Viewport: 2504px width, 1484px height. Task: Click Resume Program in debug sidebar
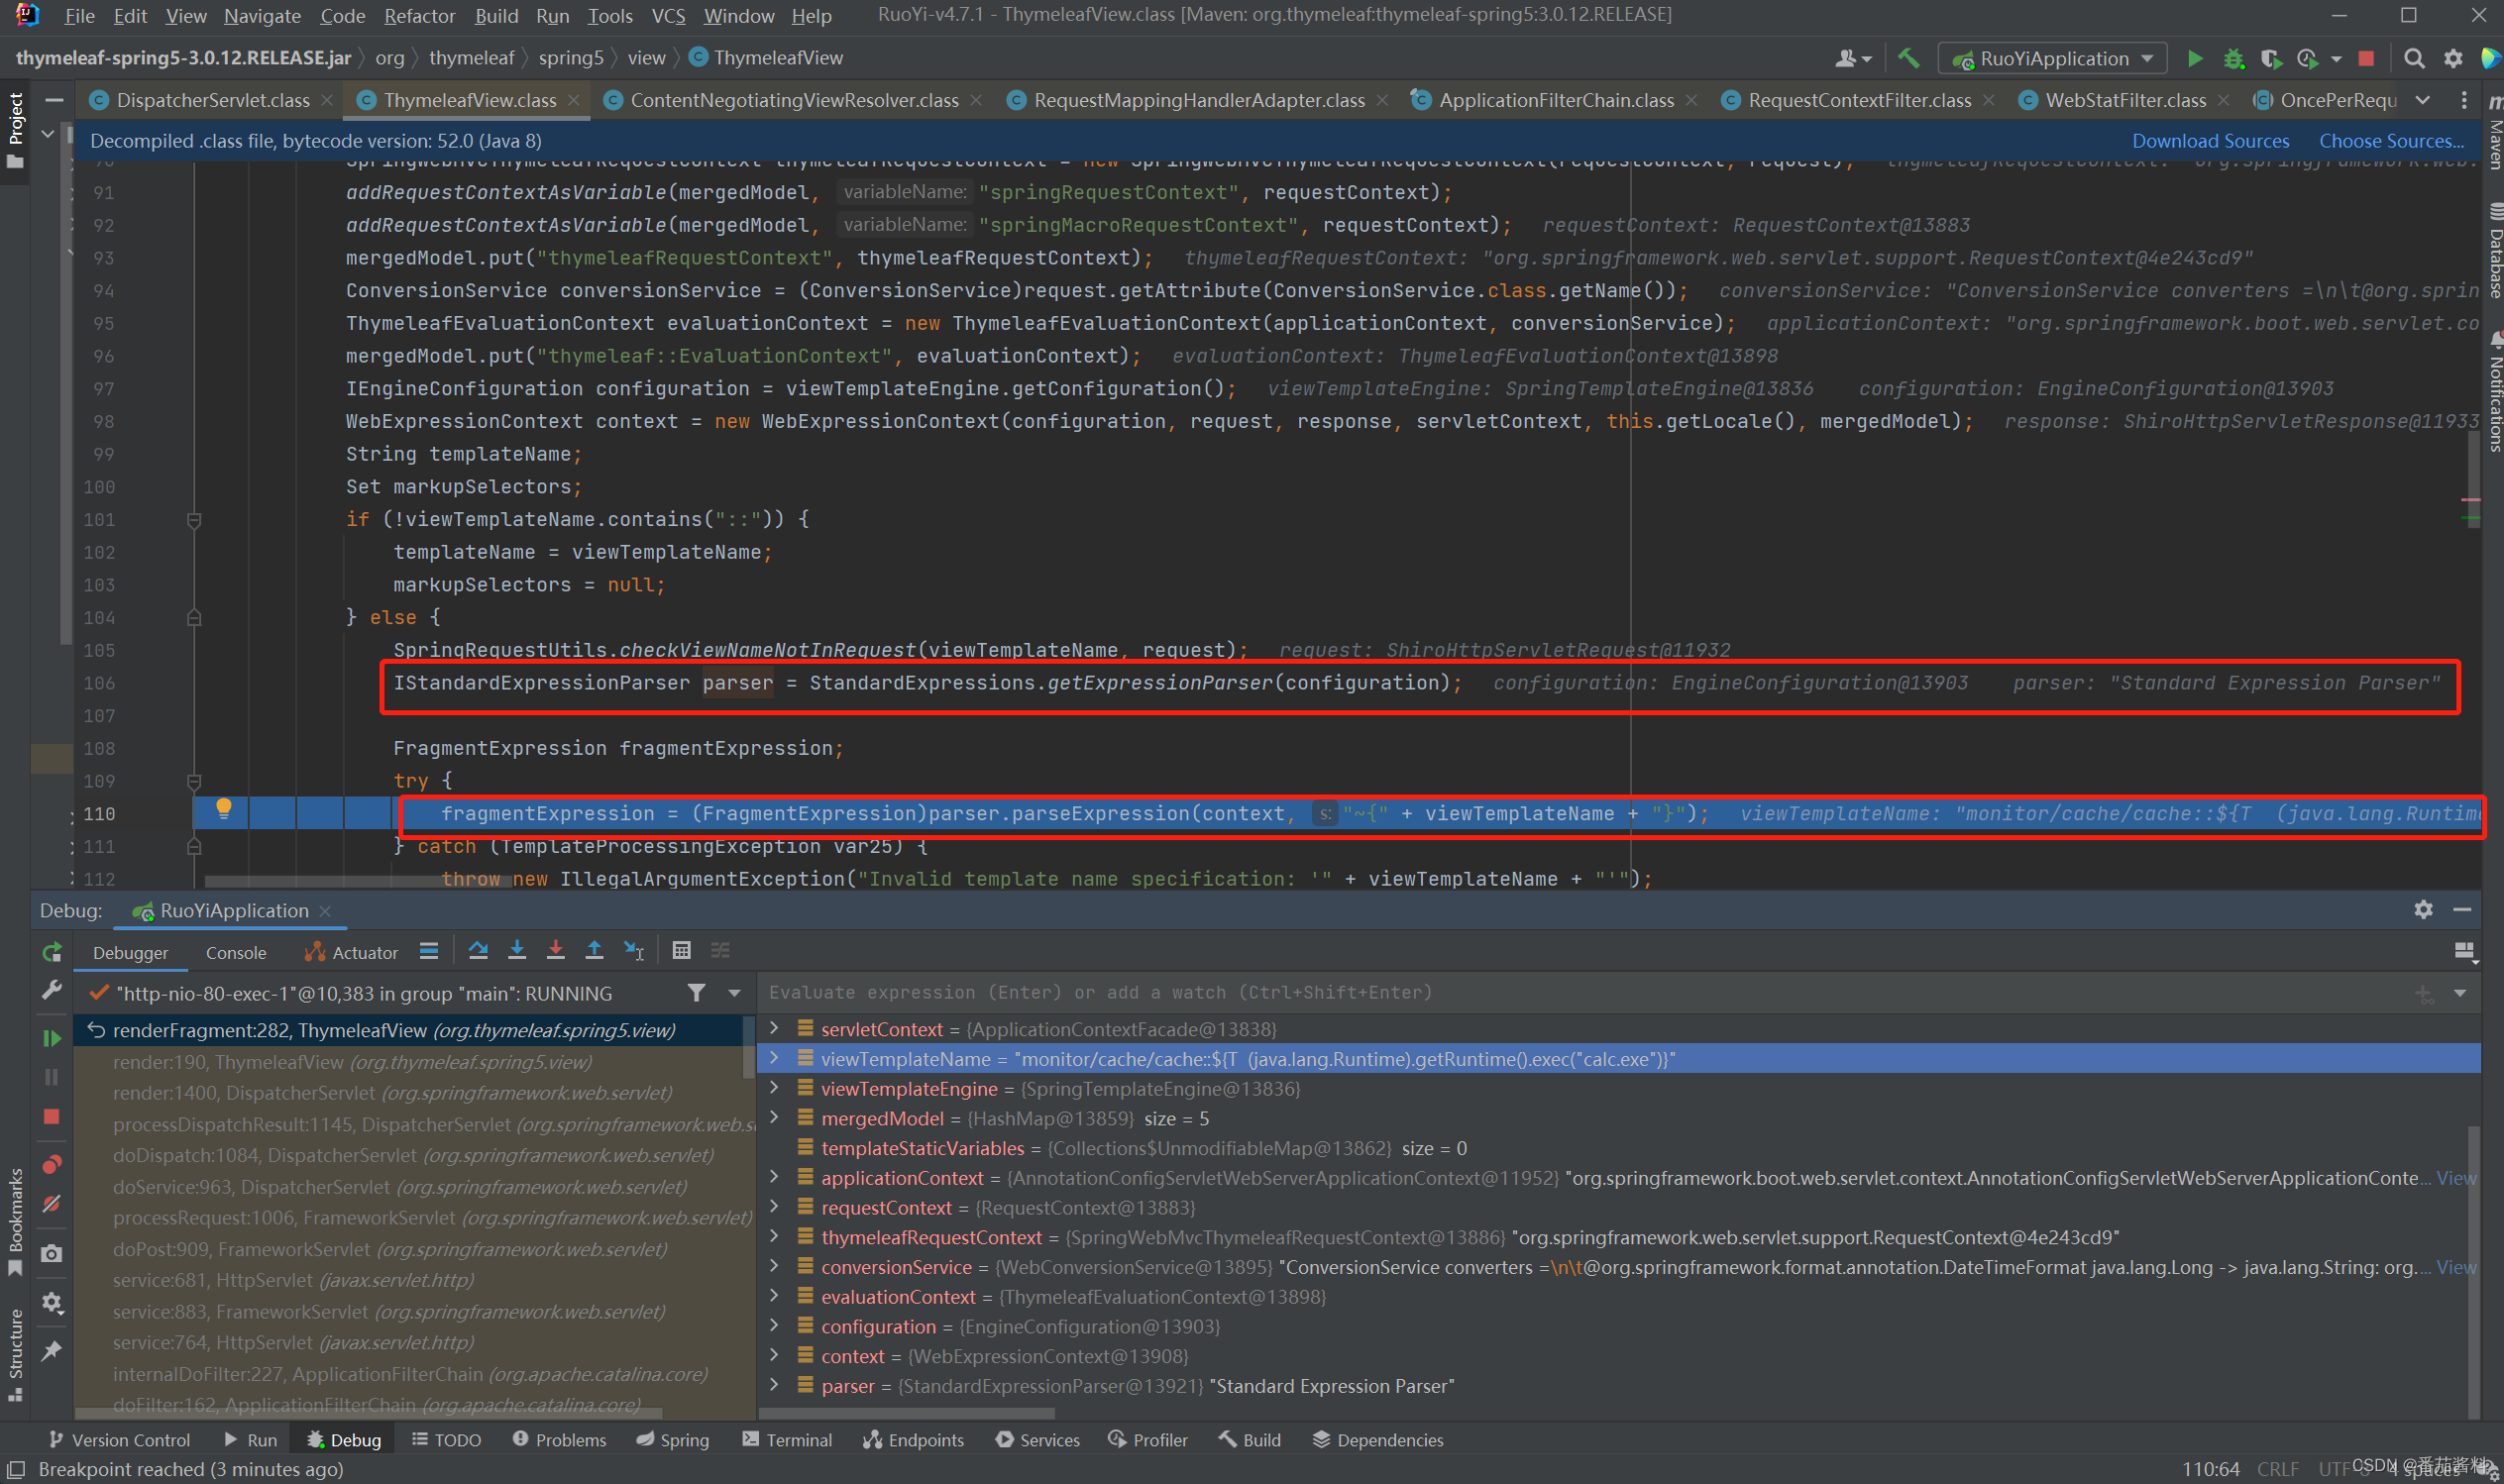tap(52, 1038)
